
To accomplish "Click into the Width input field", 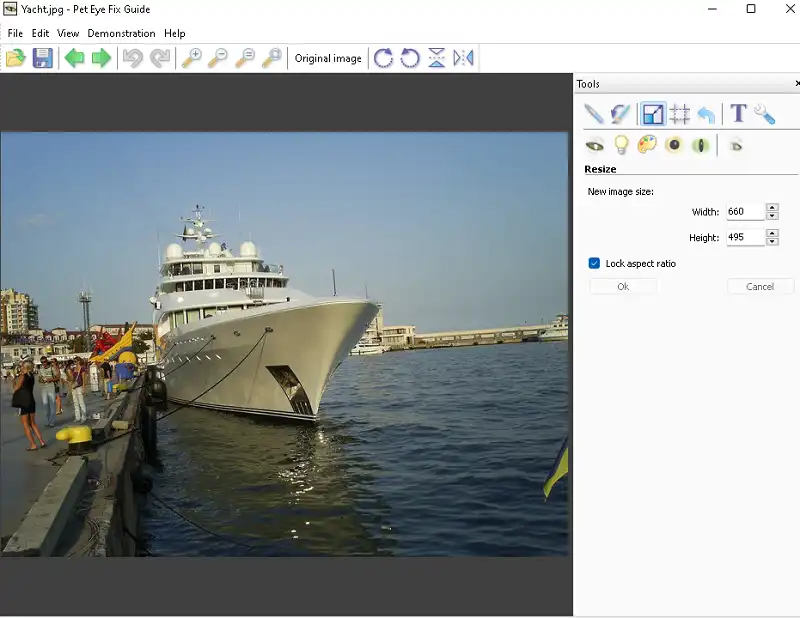I will pyautogui.click(x=744, y=212).
